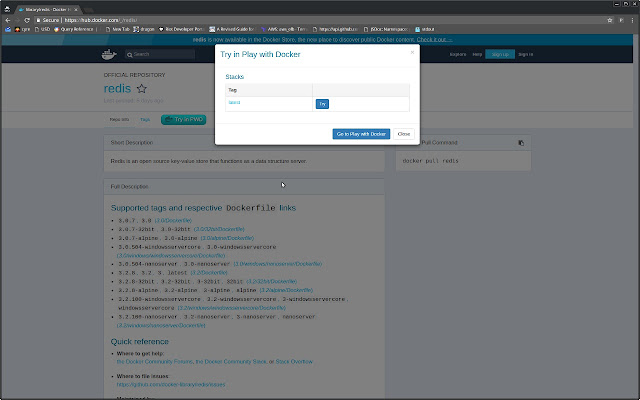
Task: Open the 3.2/windows/windowsservercore/Dockerfile link
Action: point(231,308)
